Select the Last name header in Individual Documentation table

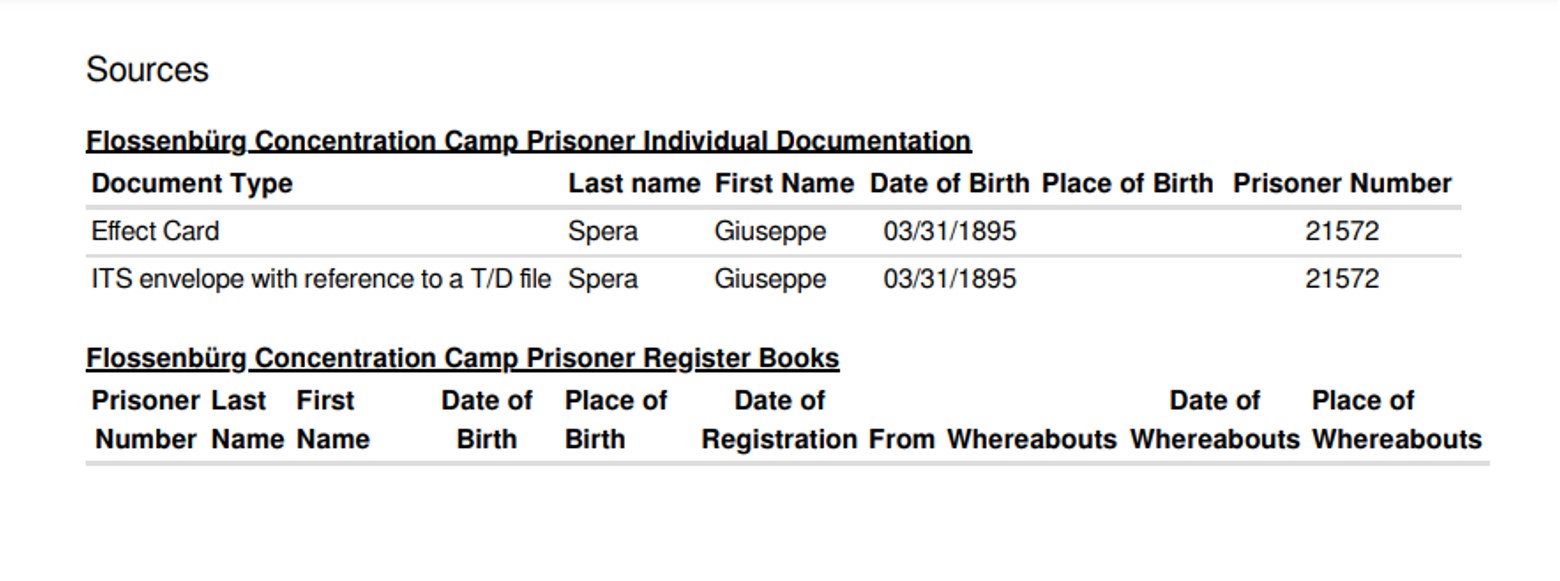point(634,184)
